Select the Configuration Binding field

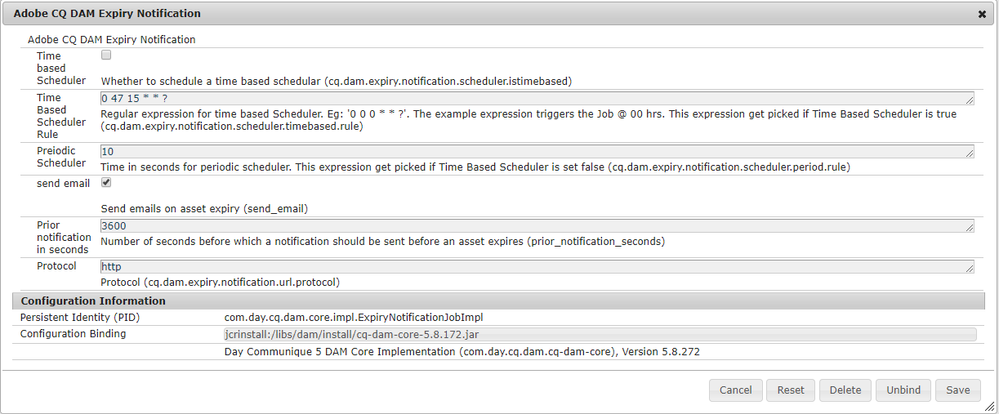[x=600, y=334]
